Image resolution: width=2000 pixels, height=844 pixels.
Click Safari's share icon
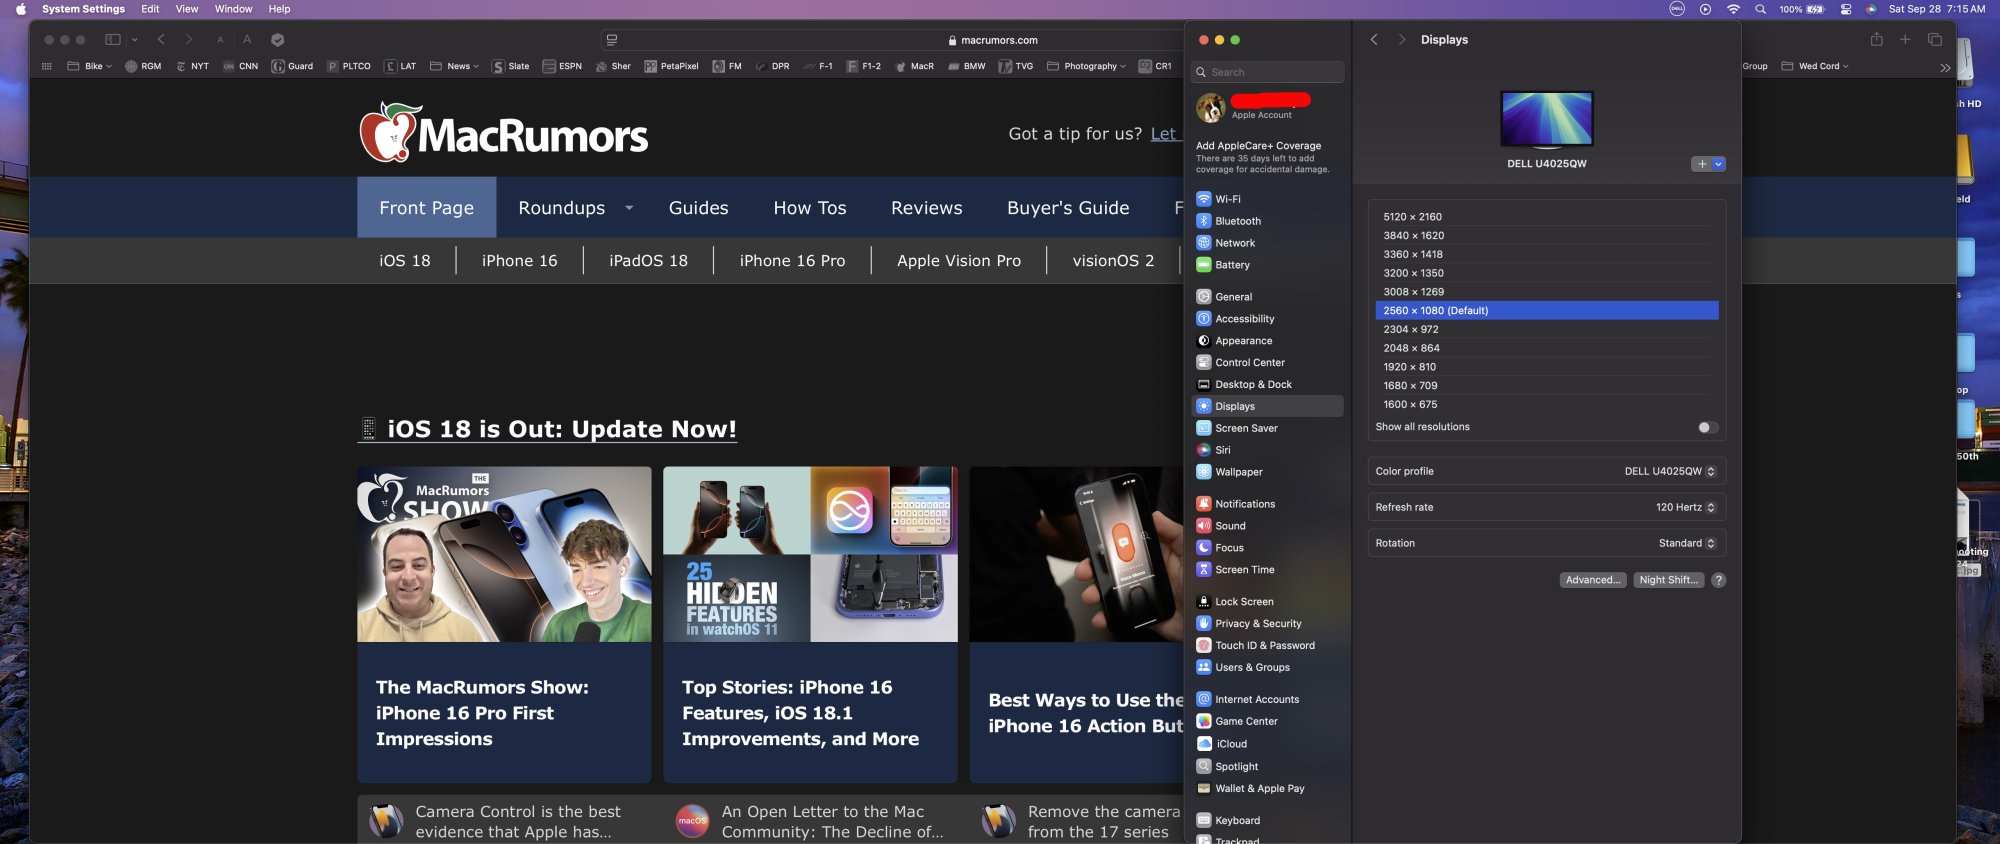pyautogui.click(x=1876, y=39)
